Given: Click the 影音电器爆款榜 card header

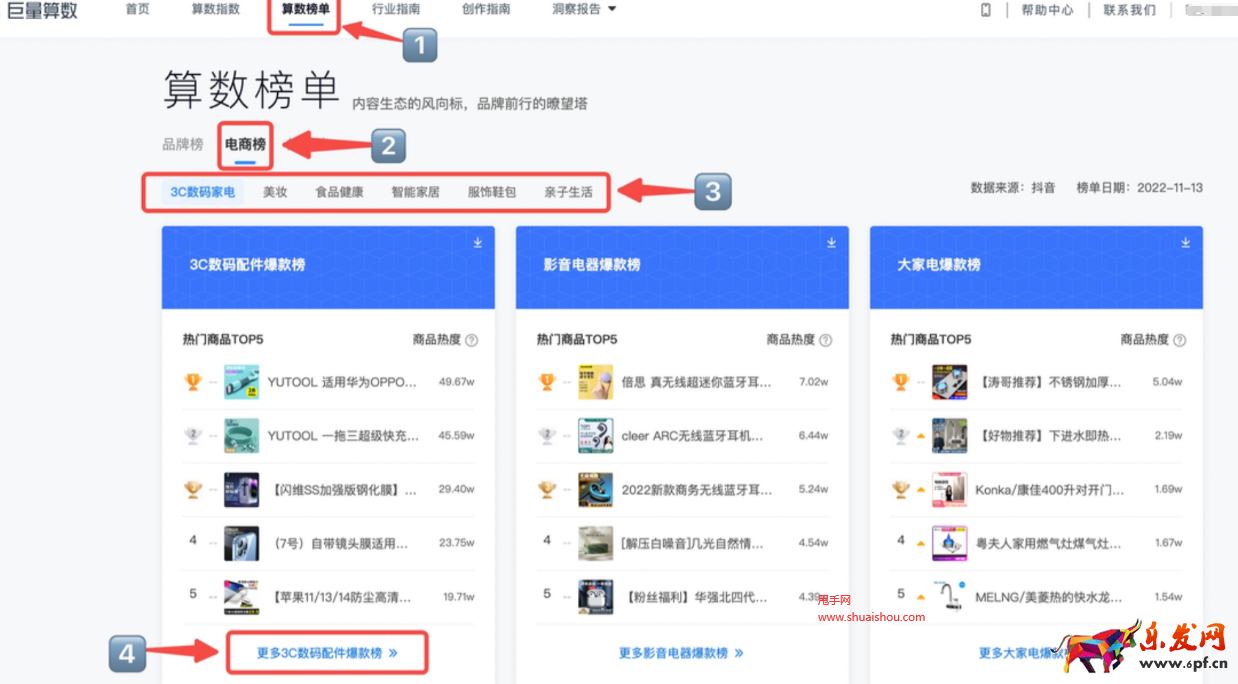Looking at the screenshot, I should pos(682,267).
